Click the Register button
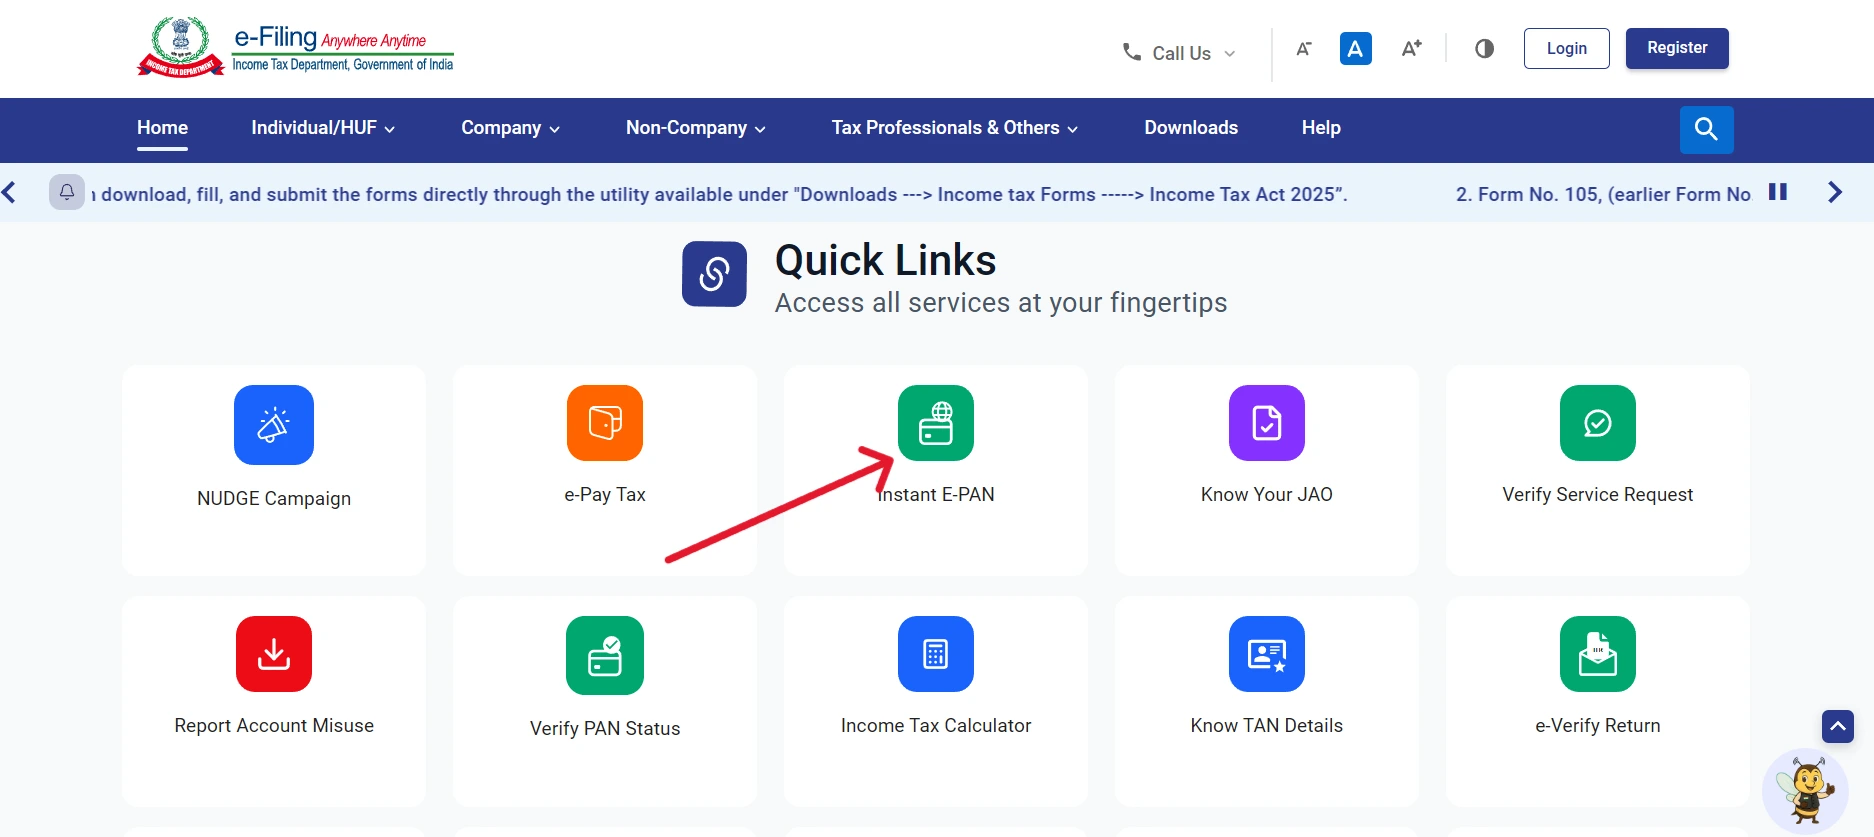Image resolution: width=1874 pixels, height=837 pixels. pyautogui.click(x=1676, y=48)
